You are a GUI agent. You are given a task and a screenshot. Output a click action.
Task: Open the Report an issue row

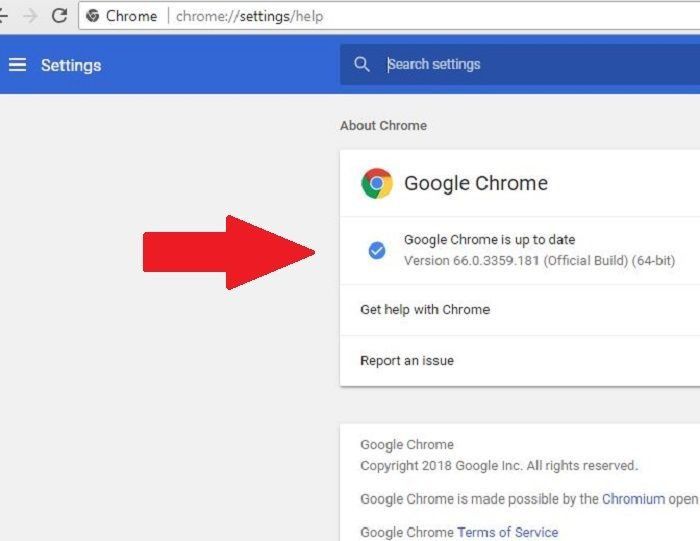click(407, 361)
